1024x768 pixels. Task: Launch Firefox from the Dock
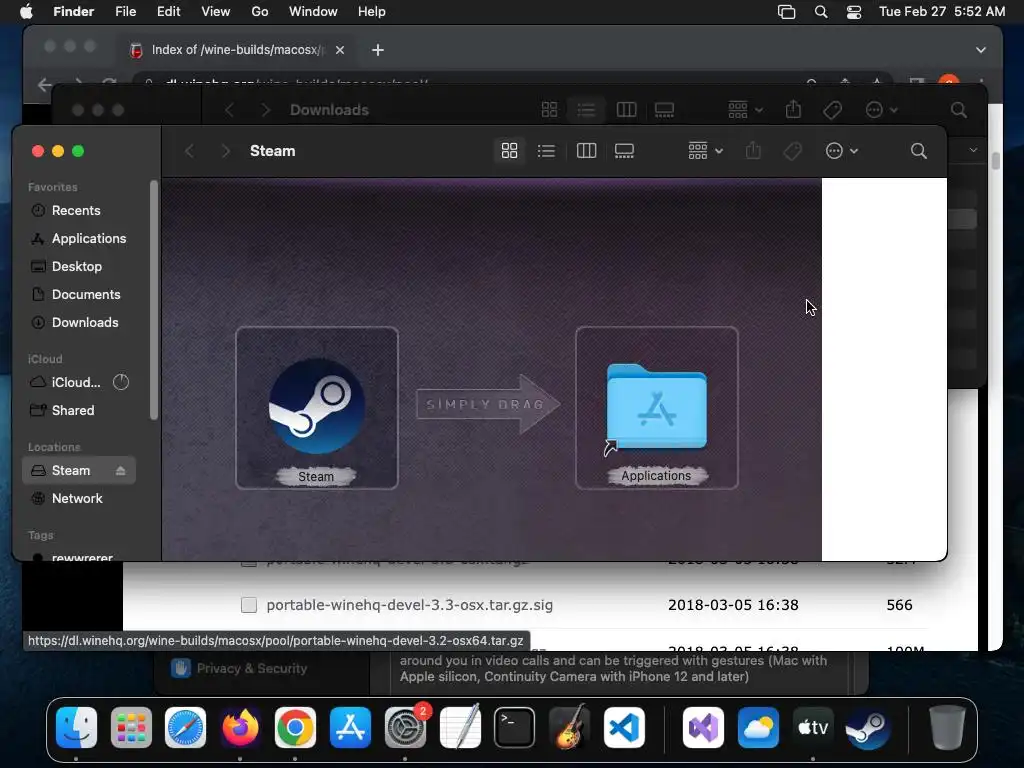[240, 727]
